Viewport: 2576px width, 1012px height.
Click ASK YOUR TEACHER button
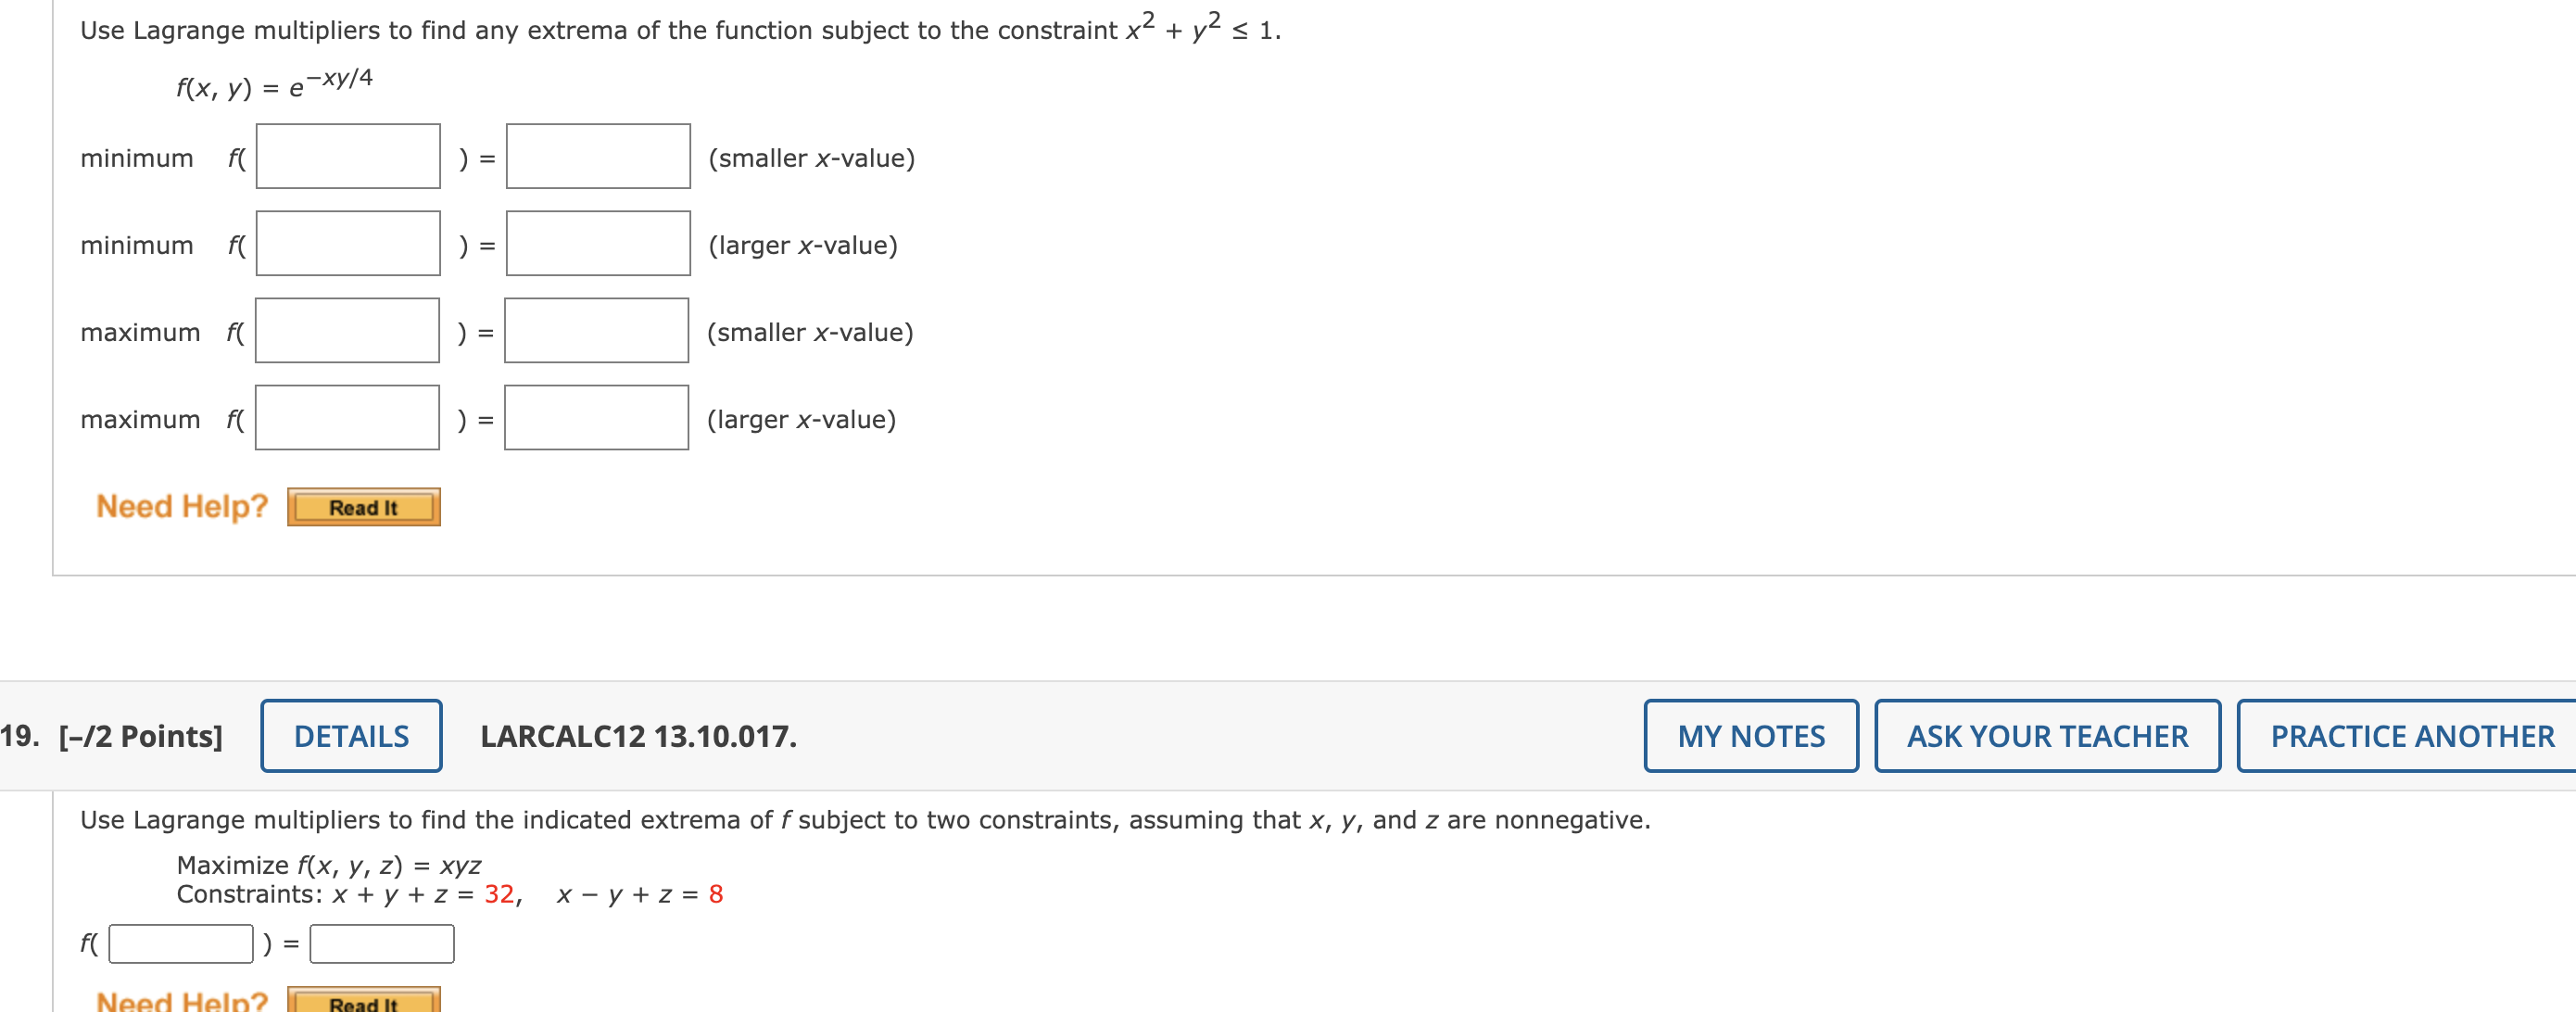point(2047,735)
